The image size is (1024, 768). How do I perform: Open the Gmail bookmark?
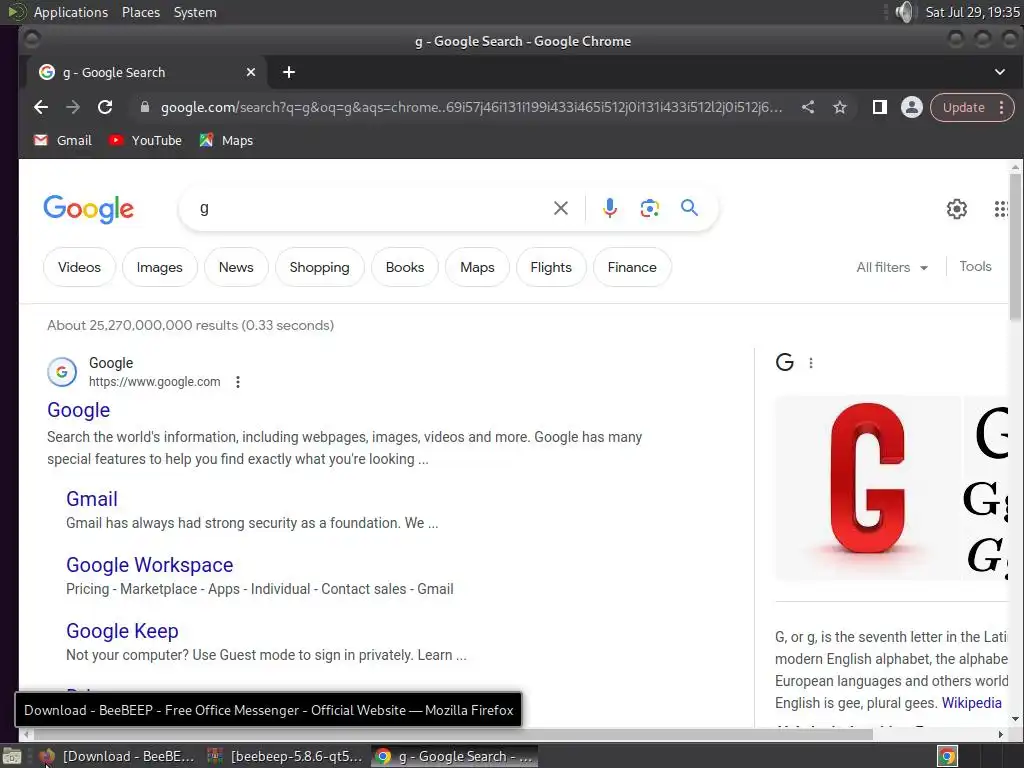point(63,140)
